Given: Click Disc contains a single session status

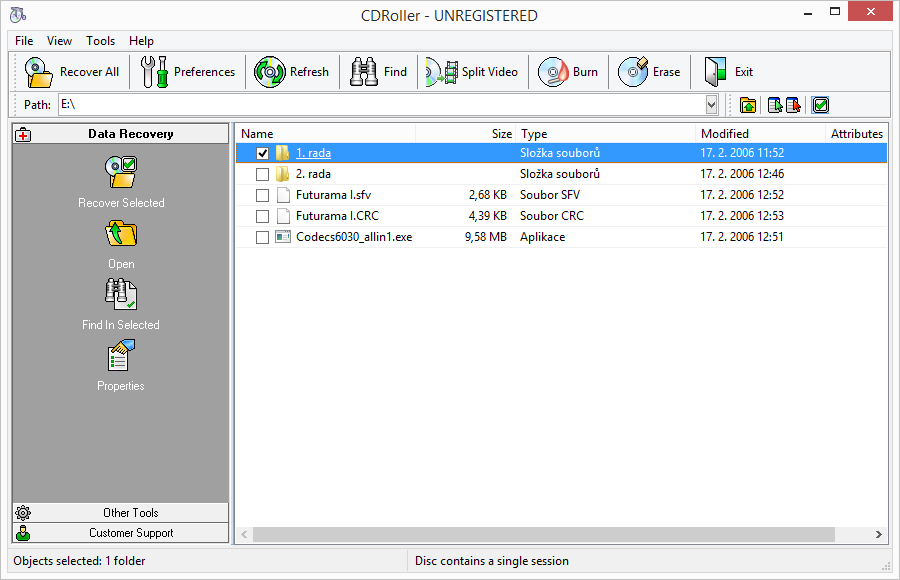Looking at the screenshot, I should point(492,561).
